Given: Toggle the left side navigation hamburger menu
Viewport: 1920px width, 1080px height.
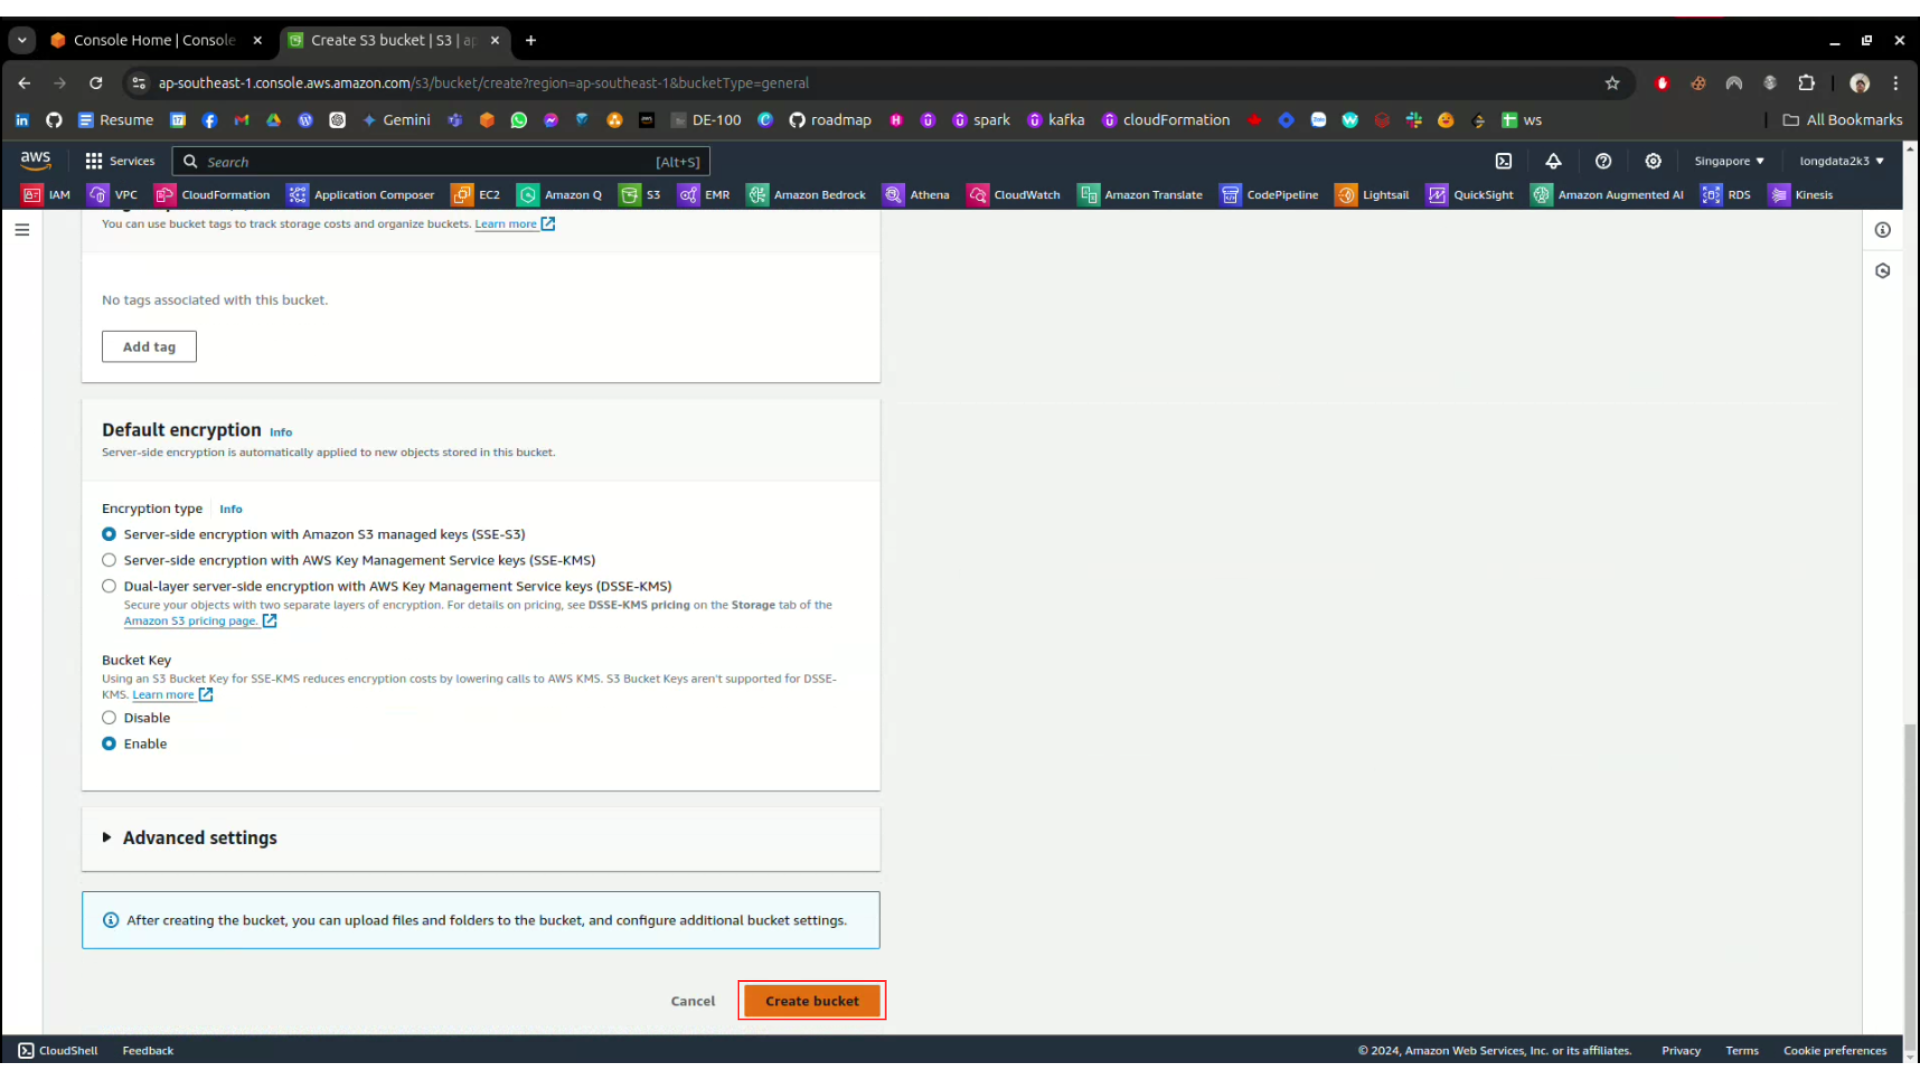Looking at the screenshot, I should [x=22, y=230].
